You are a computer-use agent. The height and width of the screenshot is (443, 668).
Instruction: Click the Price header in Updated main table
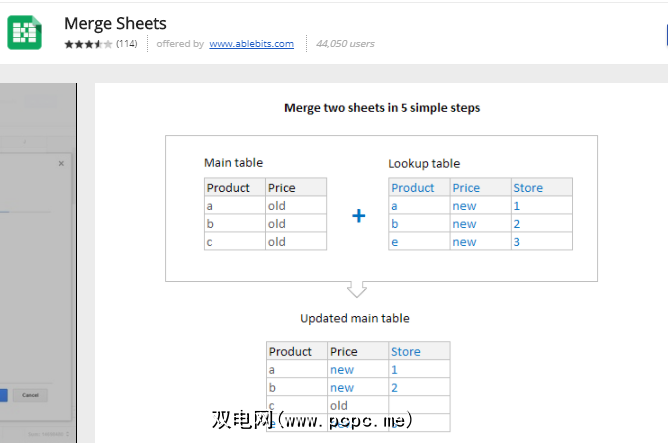click(x=343, y=352)
